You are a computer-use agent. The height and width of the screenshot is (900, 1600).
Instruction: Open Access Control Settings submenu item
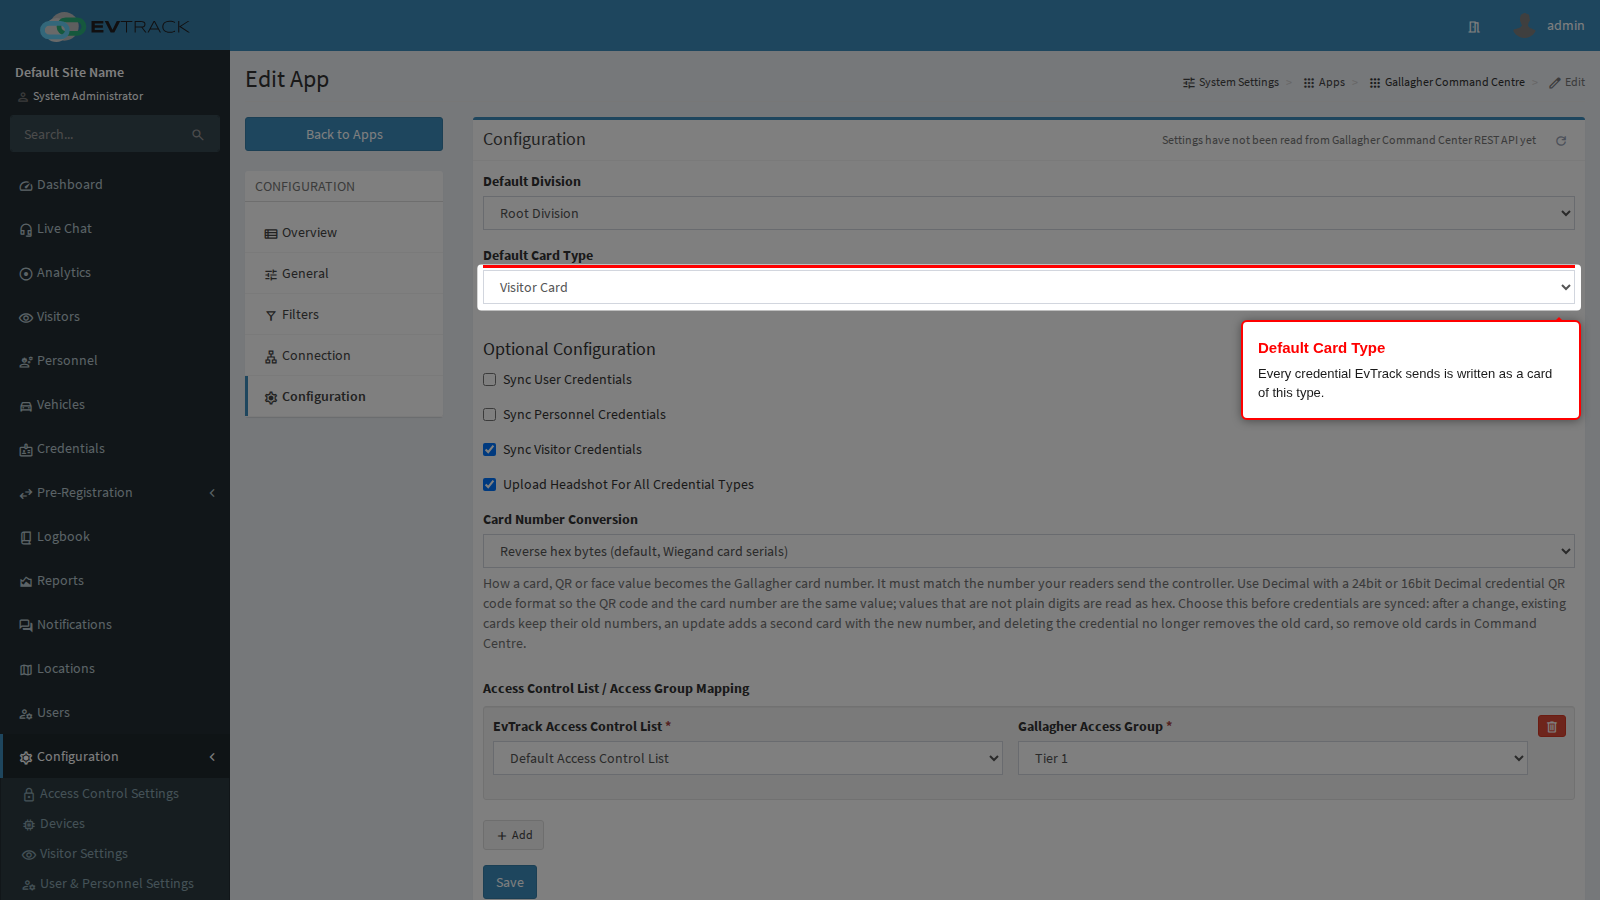click(115, 794)
